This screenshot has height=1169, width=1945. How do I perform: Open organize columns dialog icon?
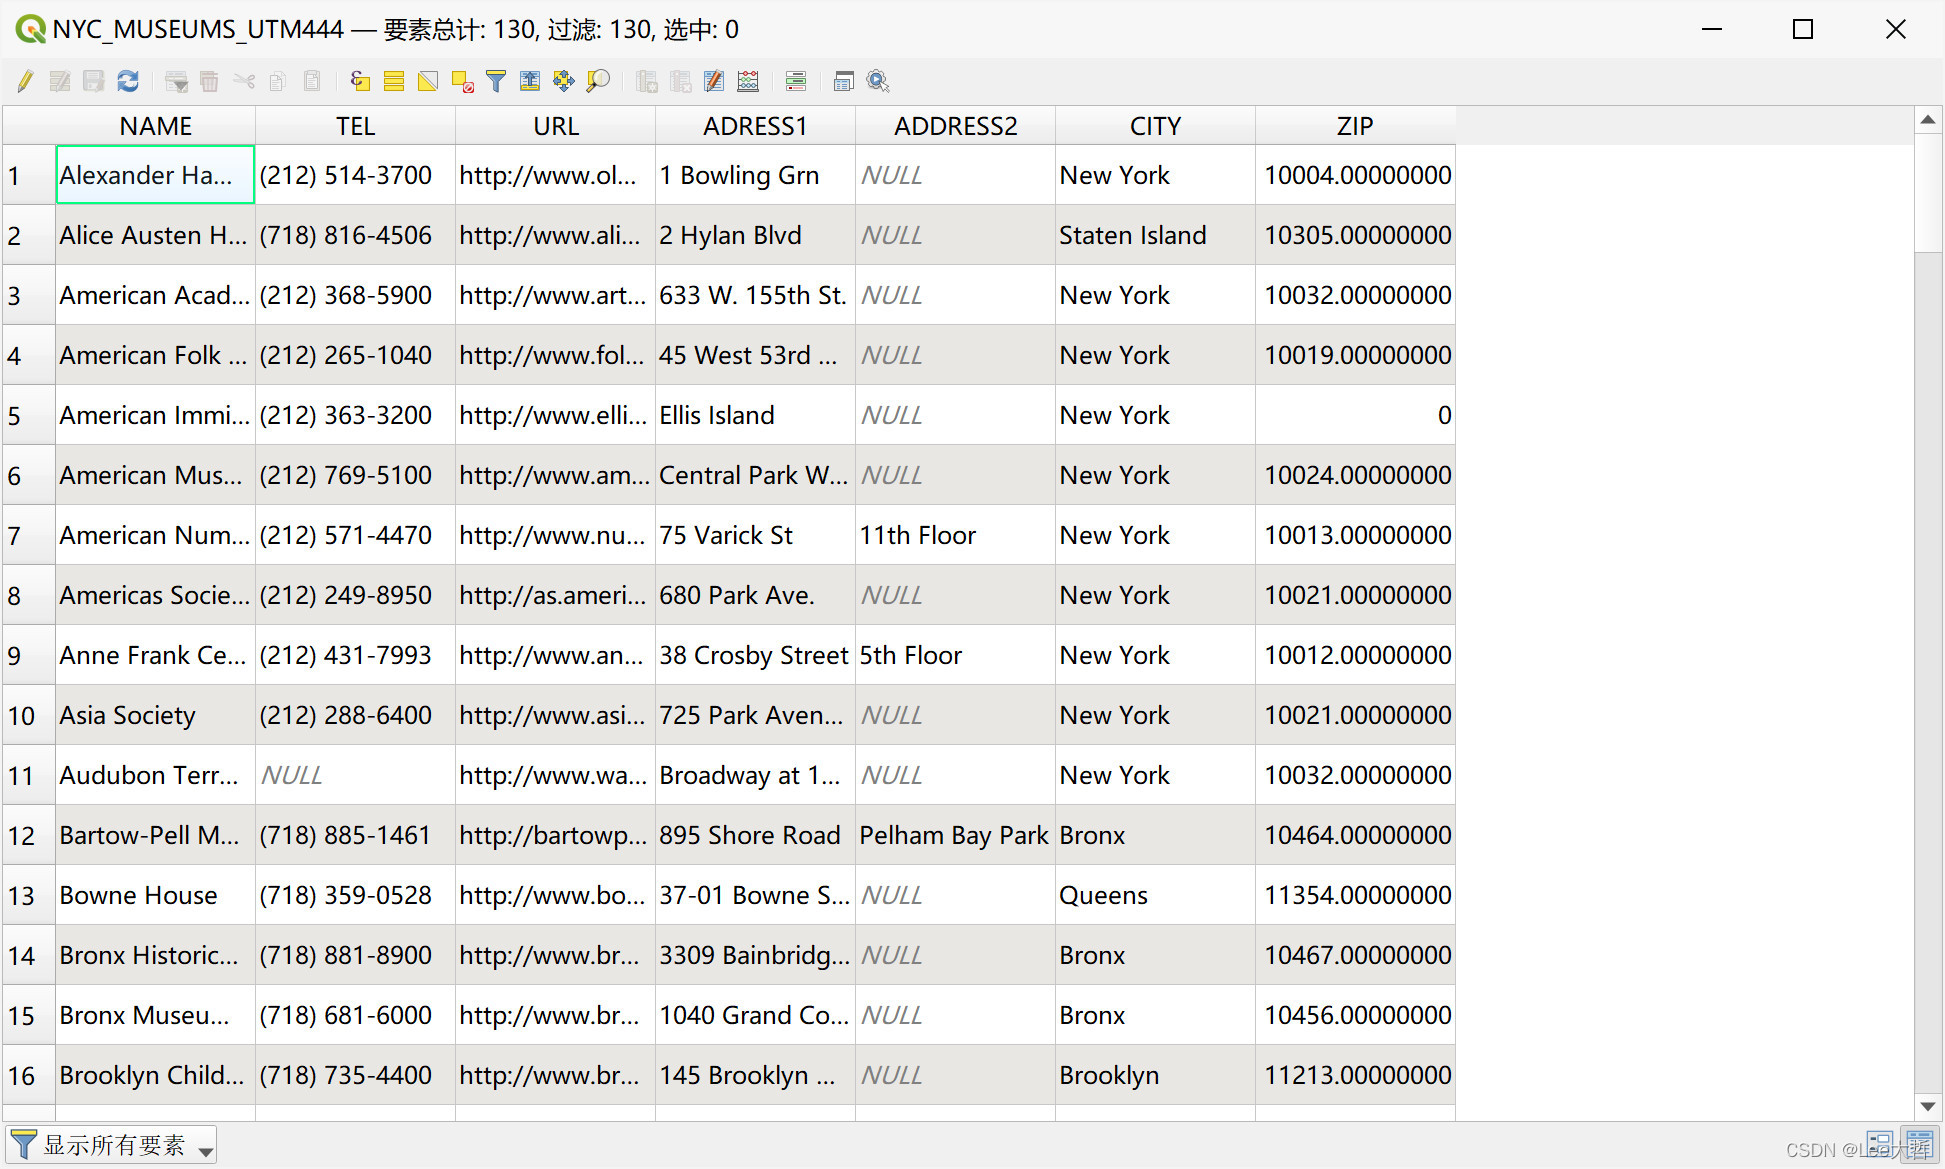(x=714, y=81)
